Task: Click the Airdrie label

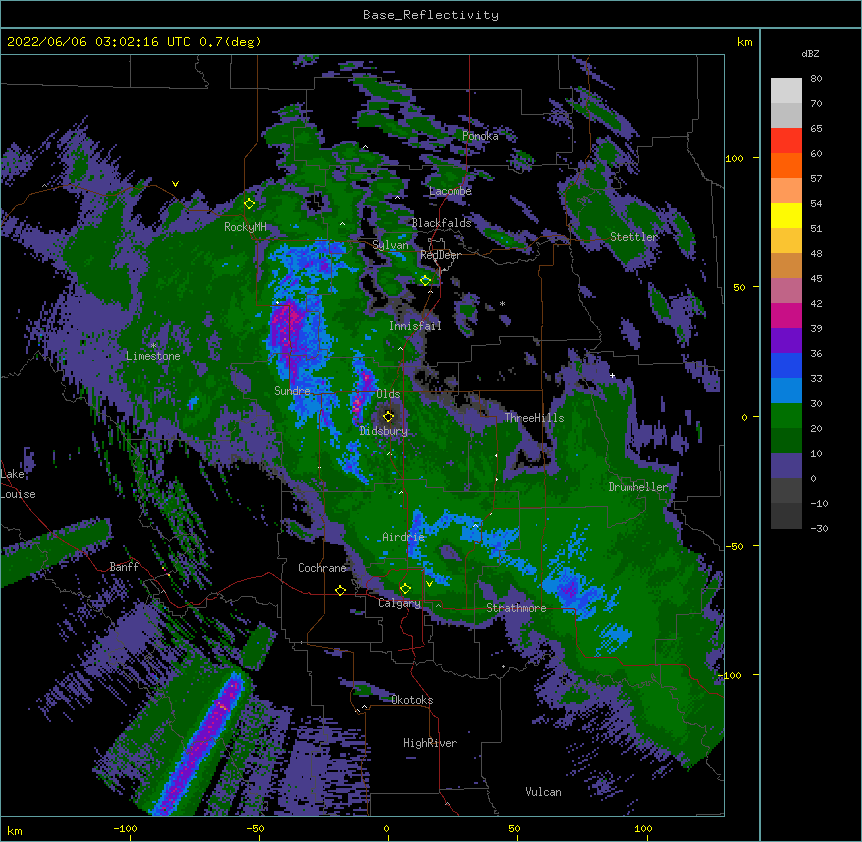Action: point(404,537)
